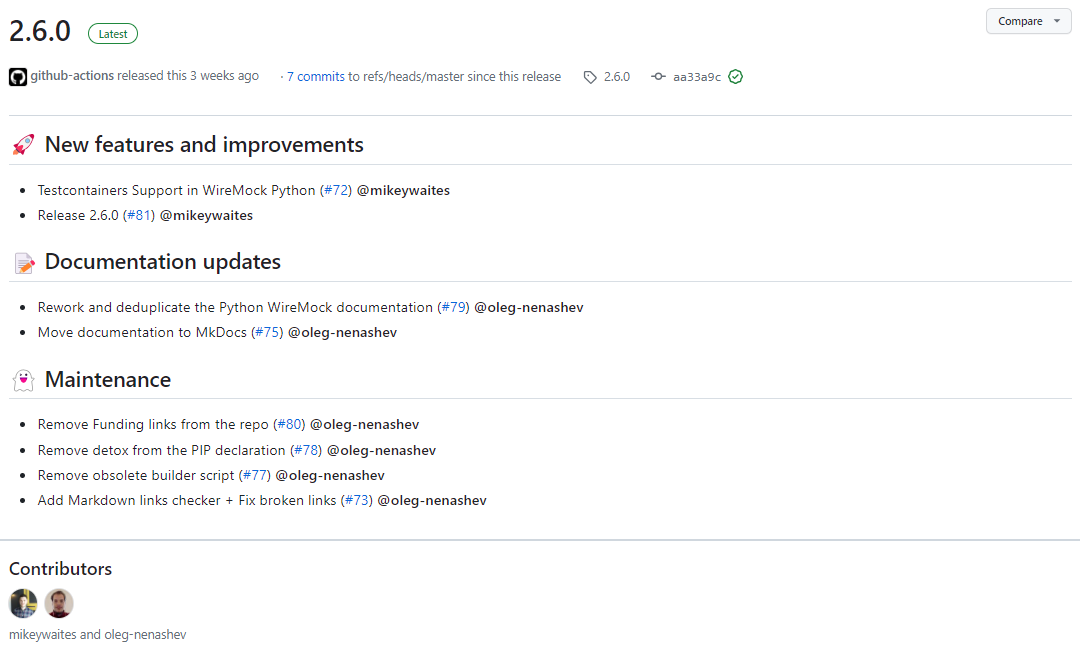Click the 'mikeywaites and oleg-nenashev' caption

pyautogui.click(x=98, y=634)
